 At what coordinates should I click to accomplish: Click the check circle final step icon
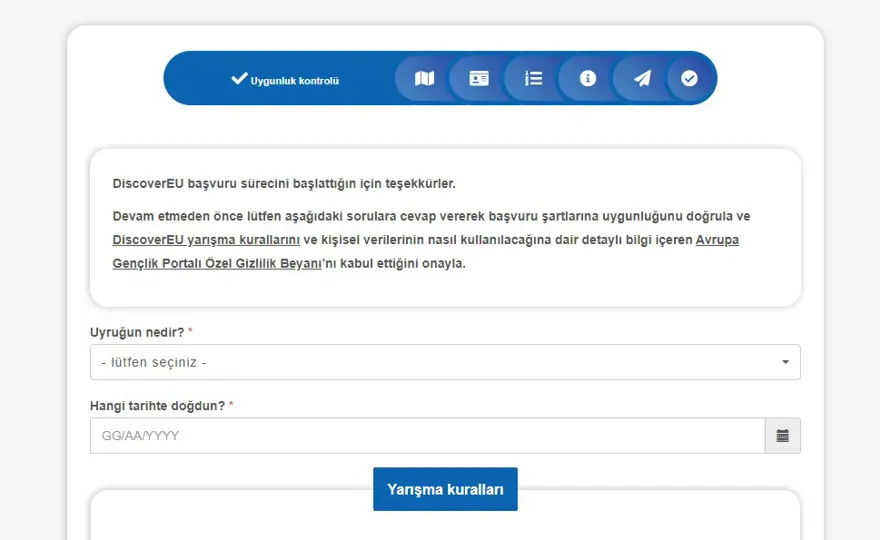[x=689, y=78]
